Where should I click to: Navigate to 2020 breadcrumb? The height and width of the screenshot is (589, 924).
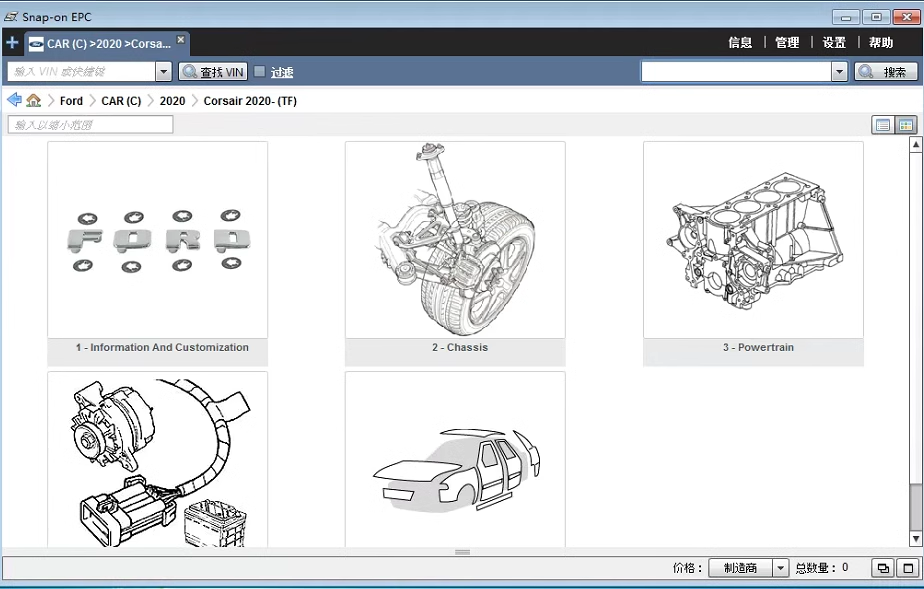pos(172,101)
